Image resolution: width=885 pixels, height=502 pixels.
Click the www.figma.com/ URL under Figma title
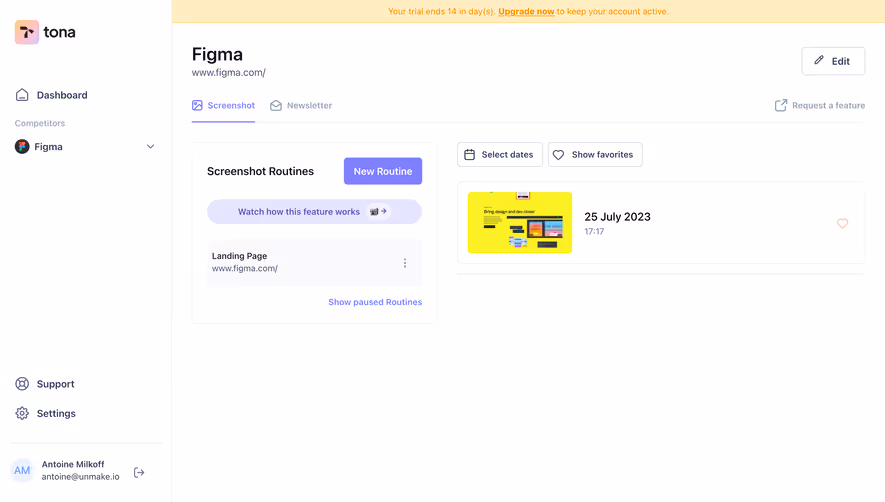click(229, 73)
